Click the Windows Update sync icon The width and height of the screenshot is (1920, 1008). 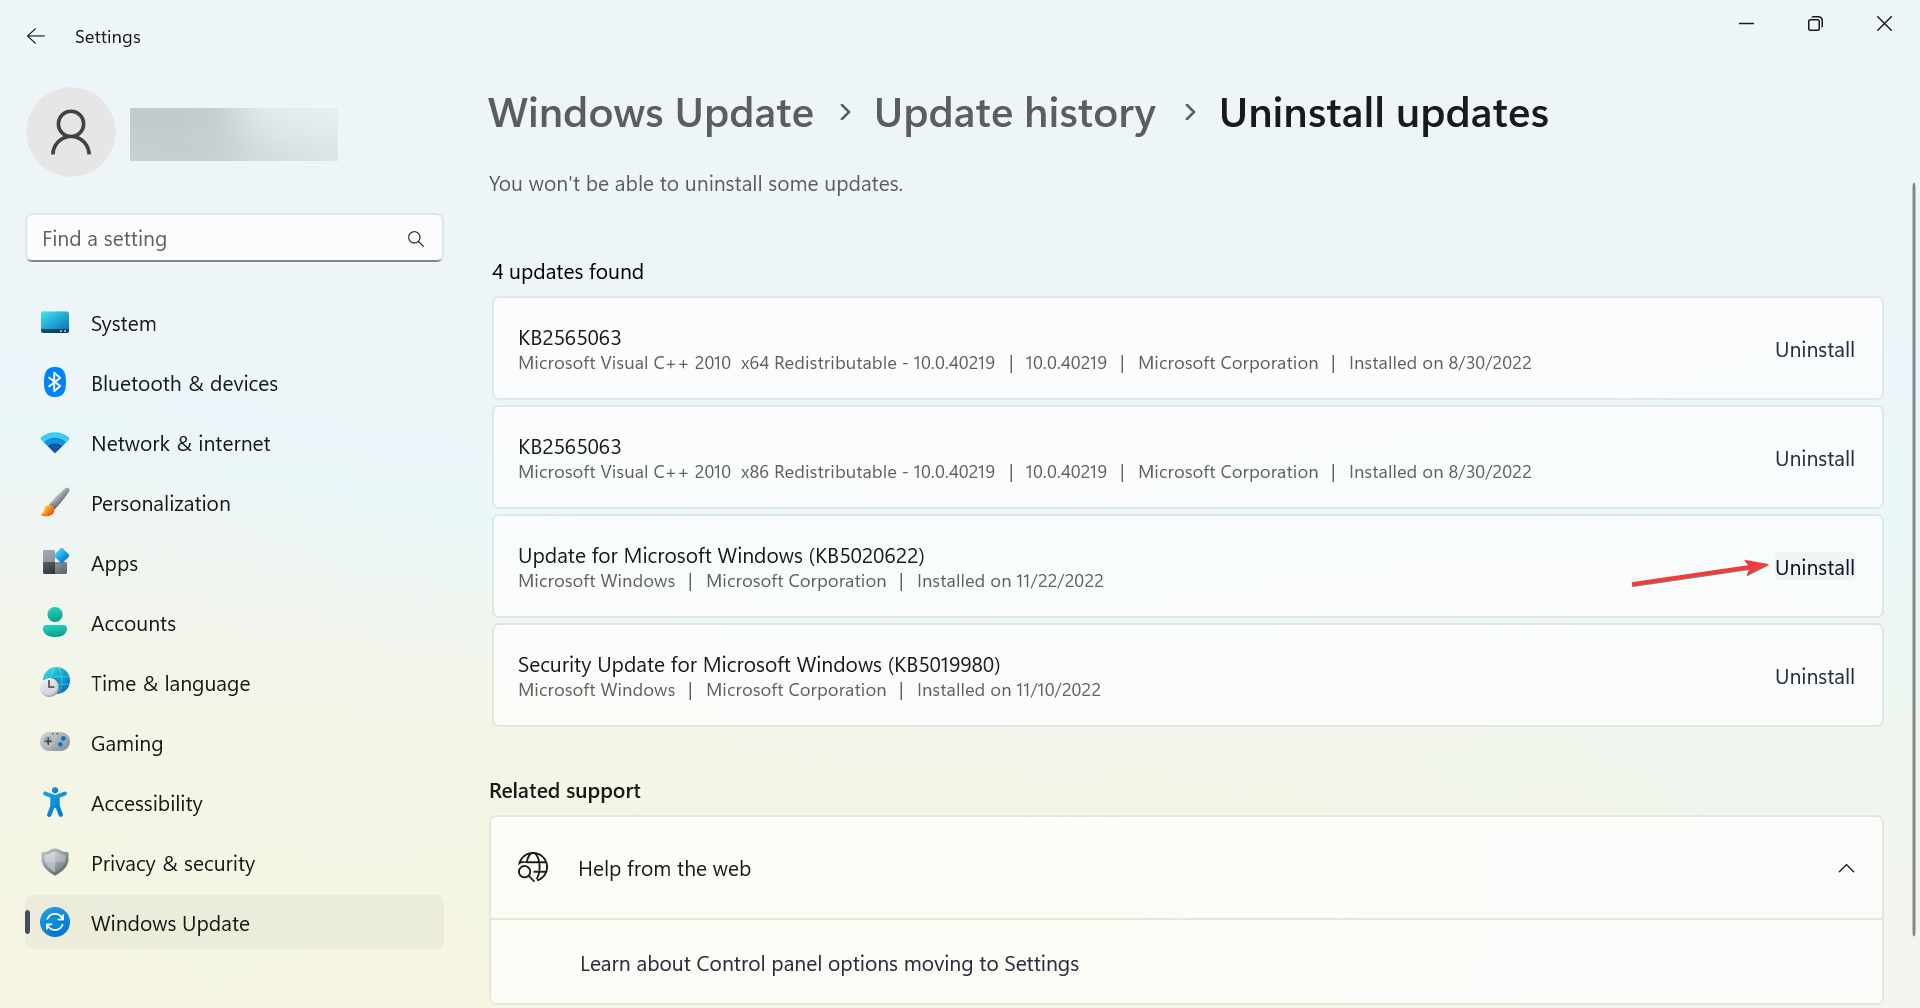55,922
